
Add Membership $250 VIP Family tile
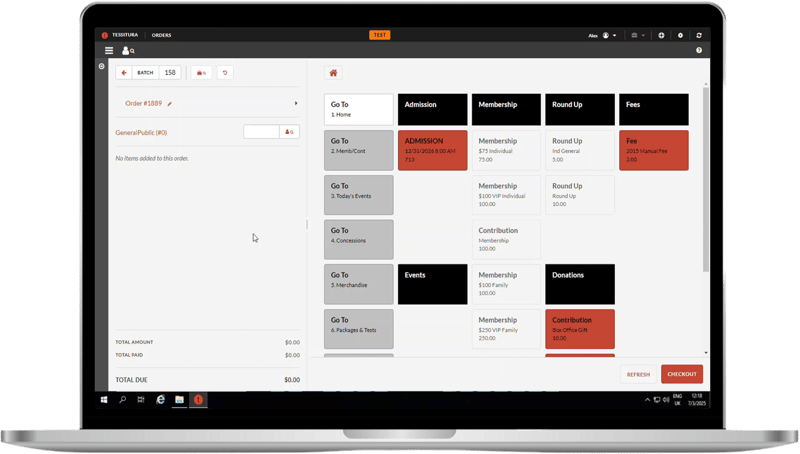506,329
